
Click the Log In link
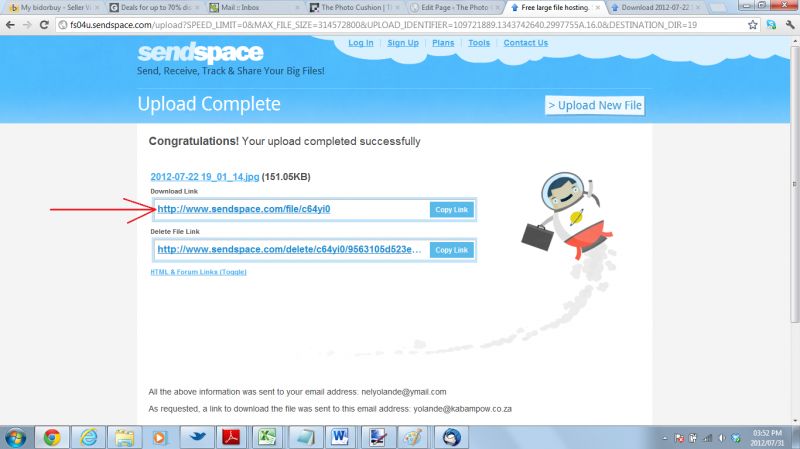click(361, 43)
